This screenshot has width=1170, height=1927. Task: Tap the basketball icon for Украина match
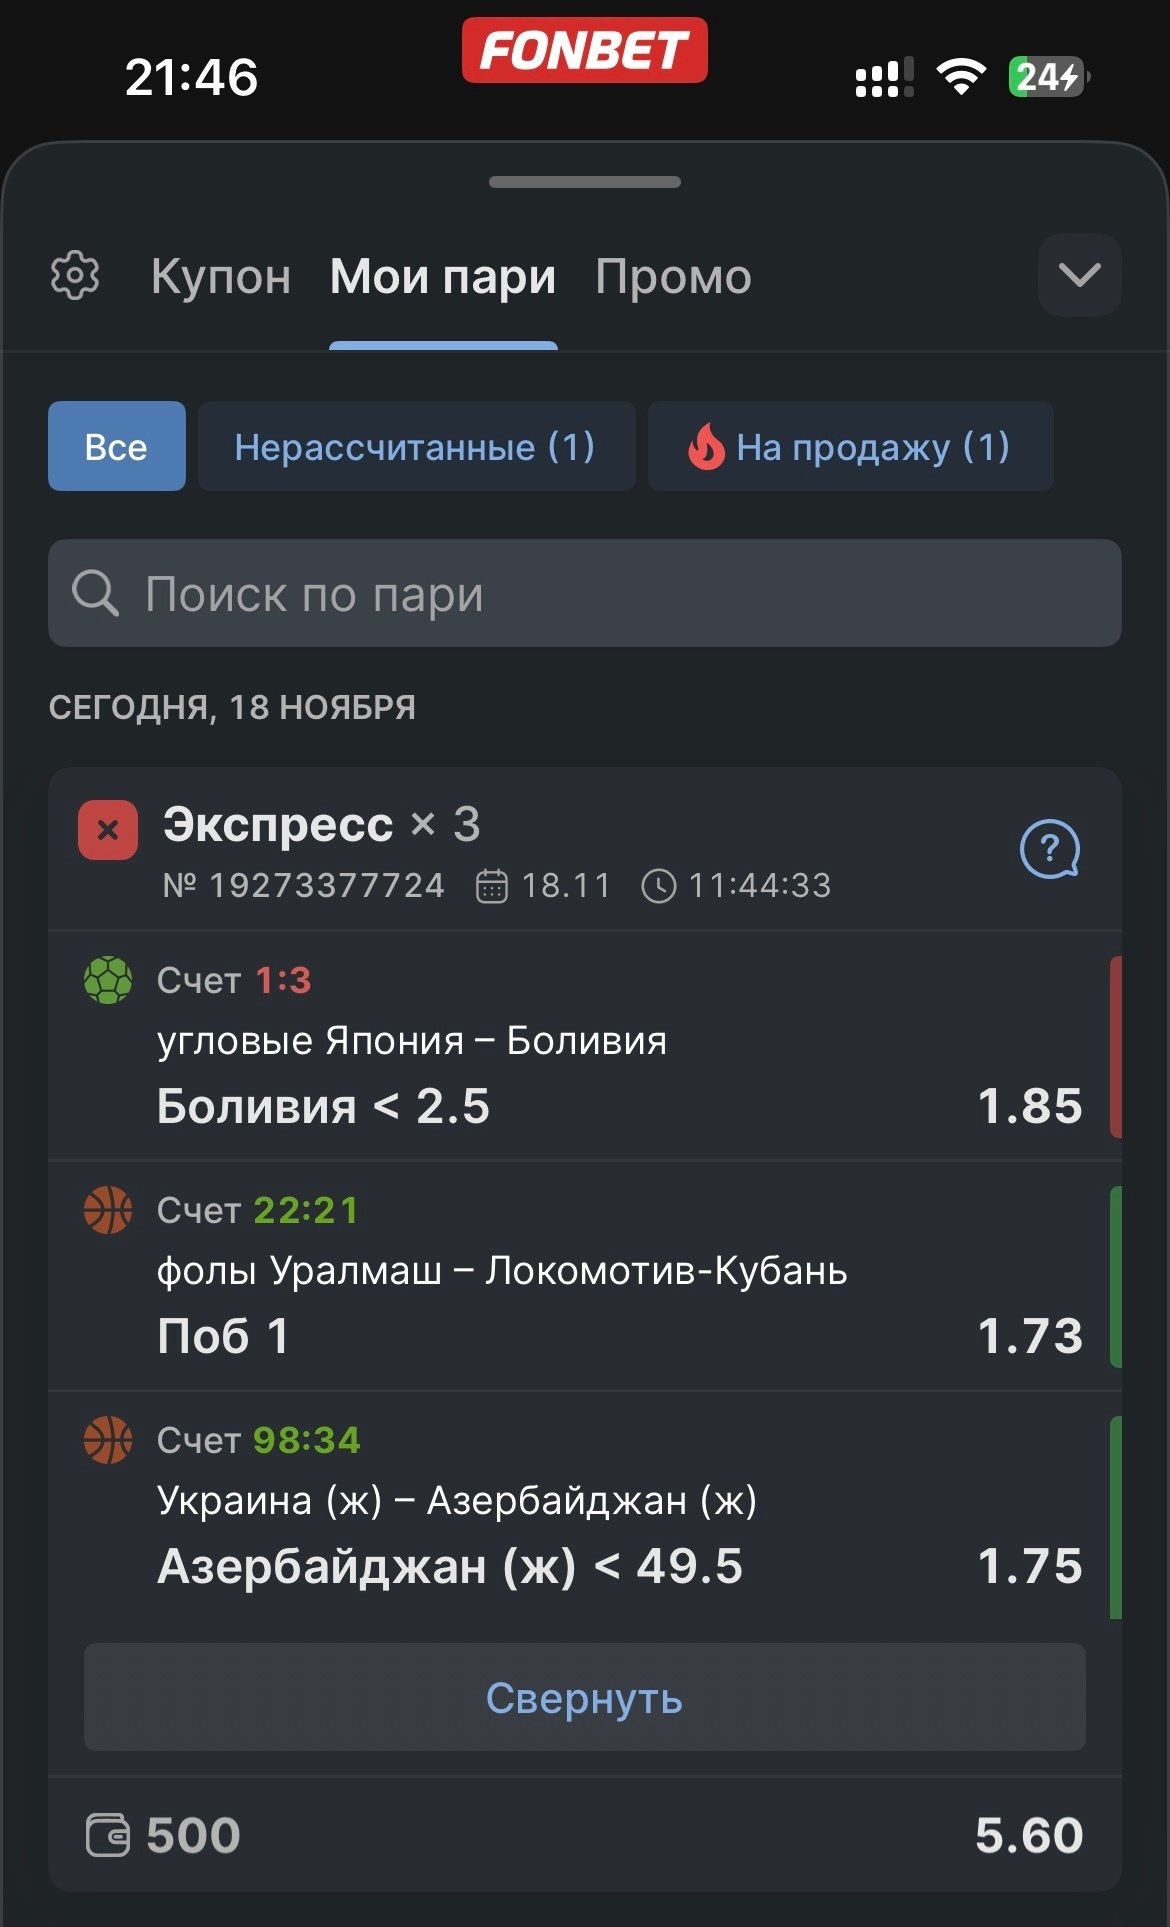tap(108, 1440)
